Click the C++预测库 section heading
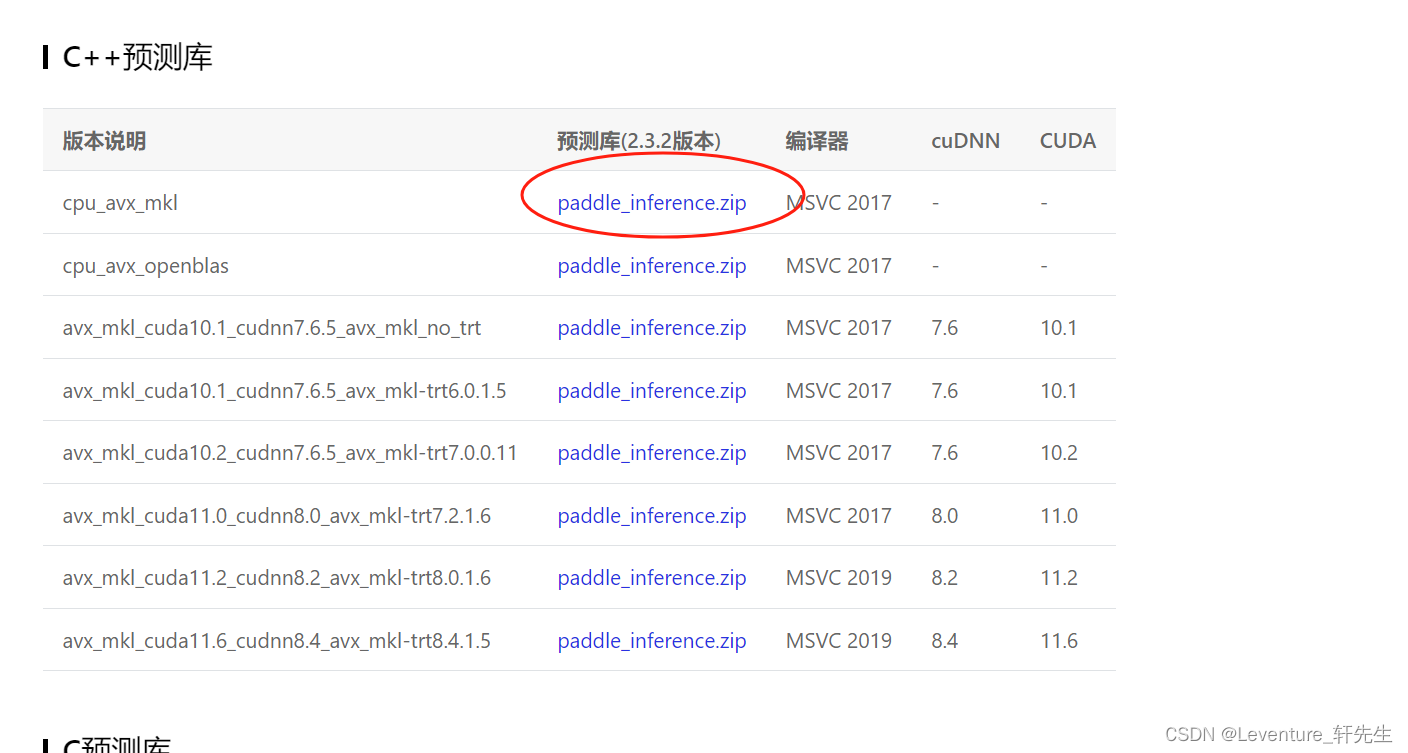Image resolution: width=1408 pixels, height=753 pixels. tap(137, 57)
